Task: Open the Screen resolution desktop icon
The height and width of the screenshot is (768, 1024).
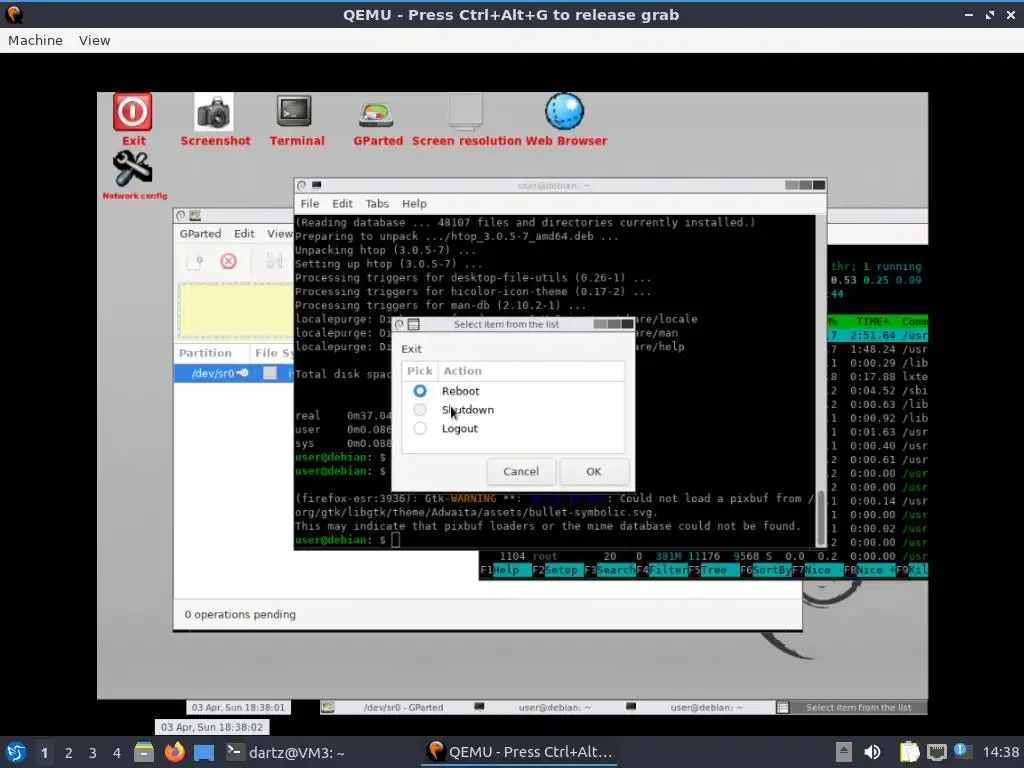Action: [465, 112]
